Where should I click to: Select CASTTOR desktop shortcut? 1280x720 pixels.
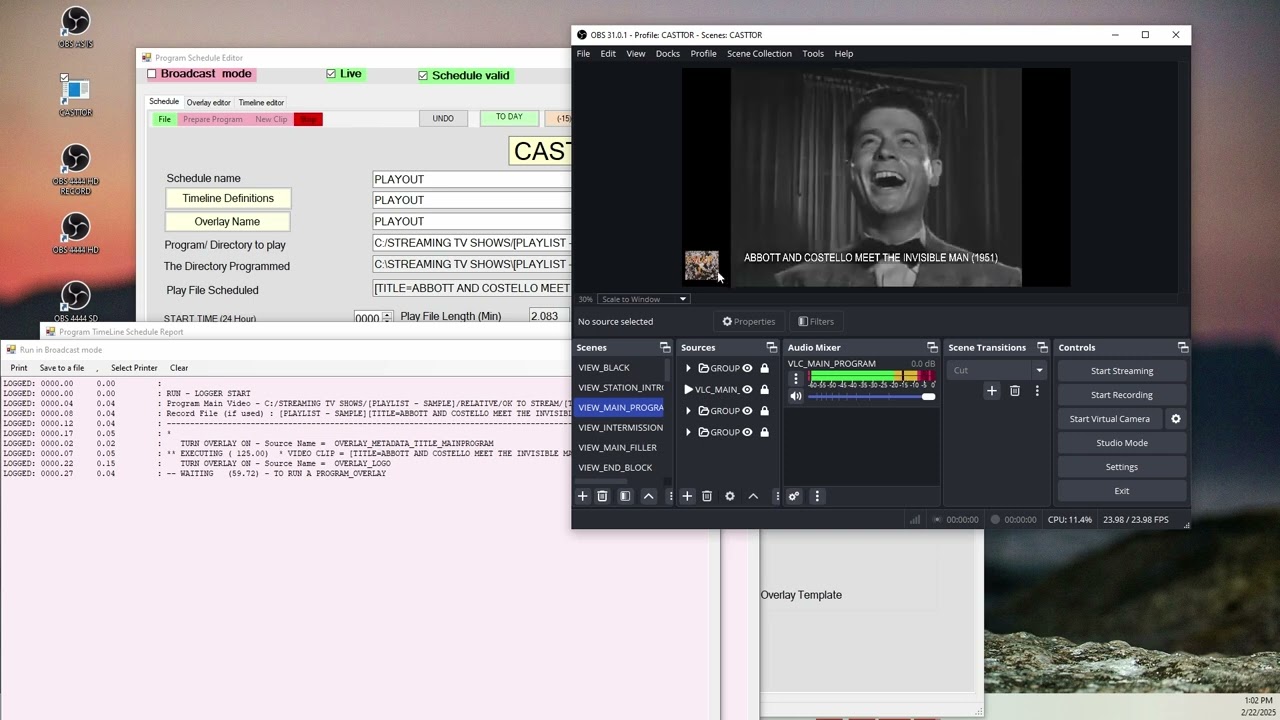pyautogui.click(x=75, y=96)
